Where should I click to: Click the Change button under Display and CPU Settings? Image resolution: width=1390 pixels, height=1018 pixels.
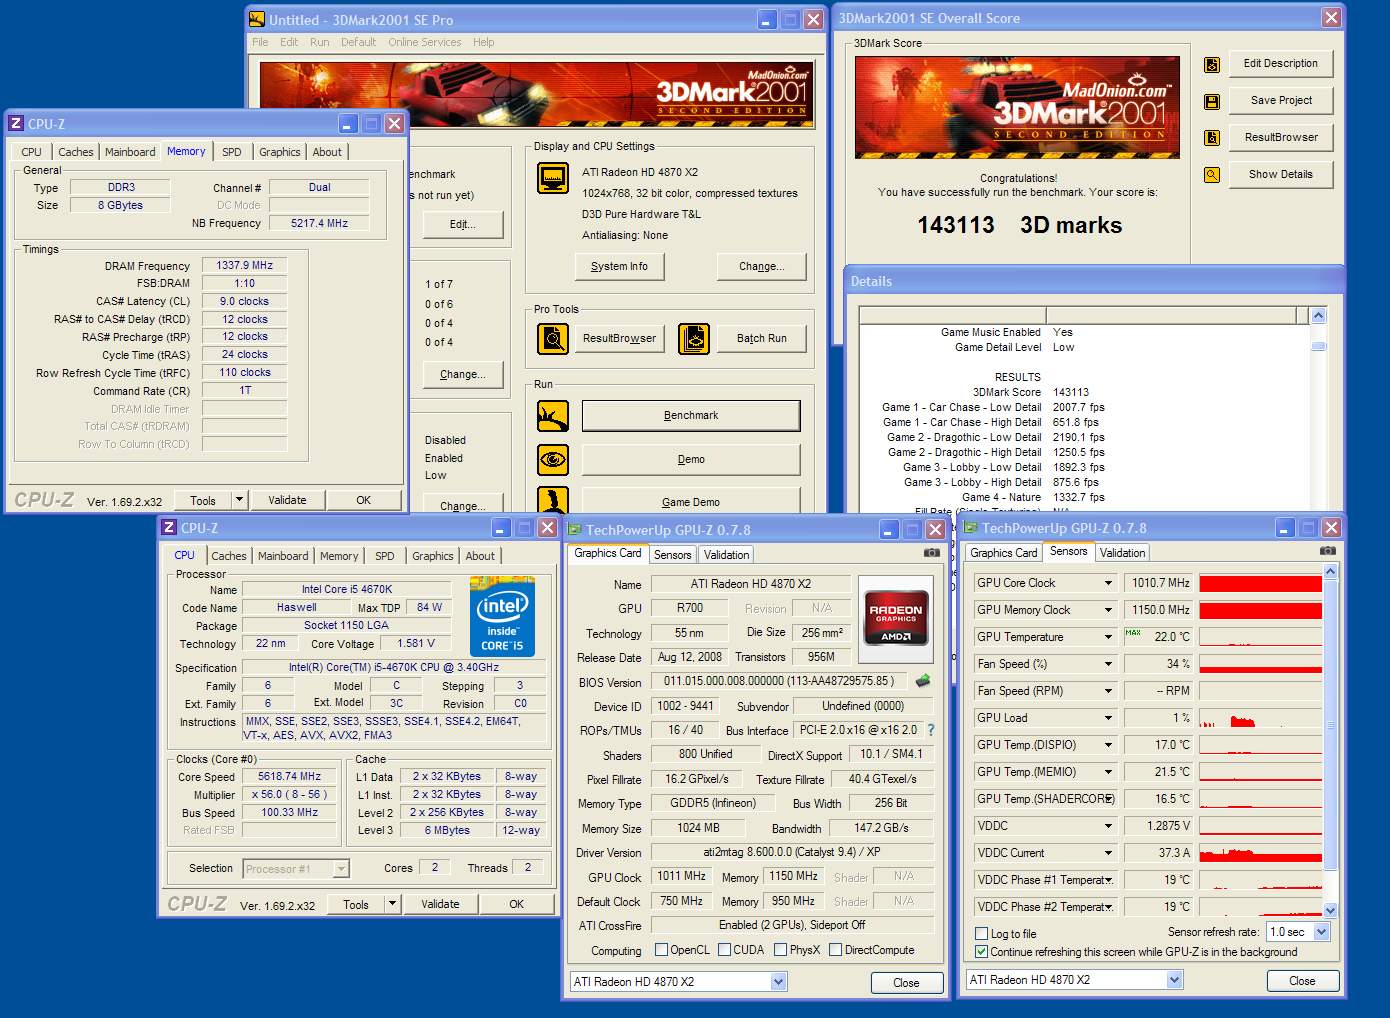pyautogui.click(x=761, y=266)
